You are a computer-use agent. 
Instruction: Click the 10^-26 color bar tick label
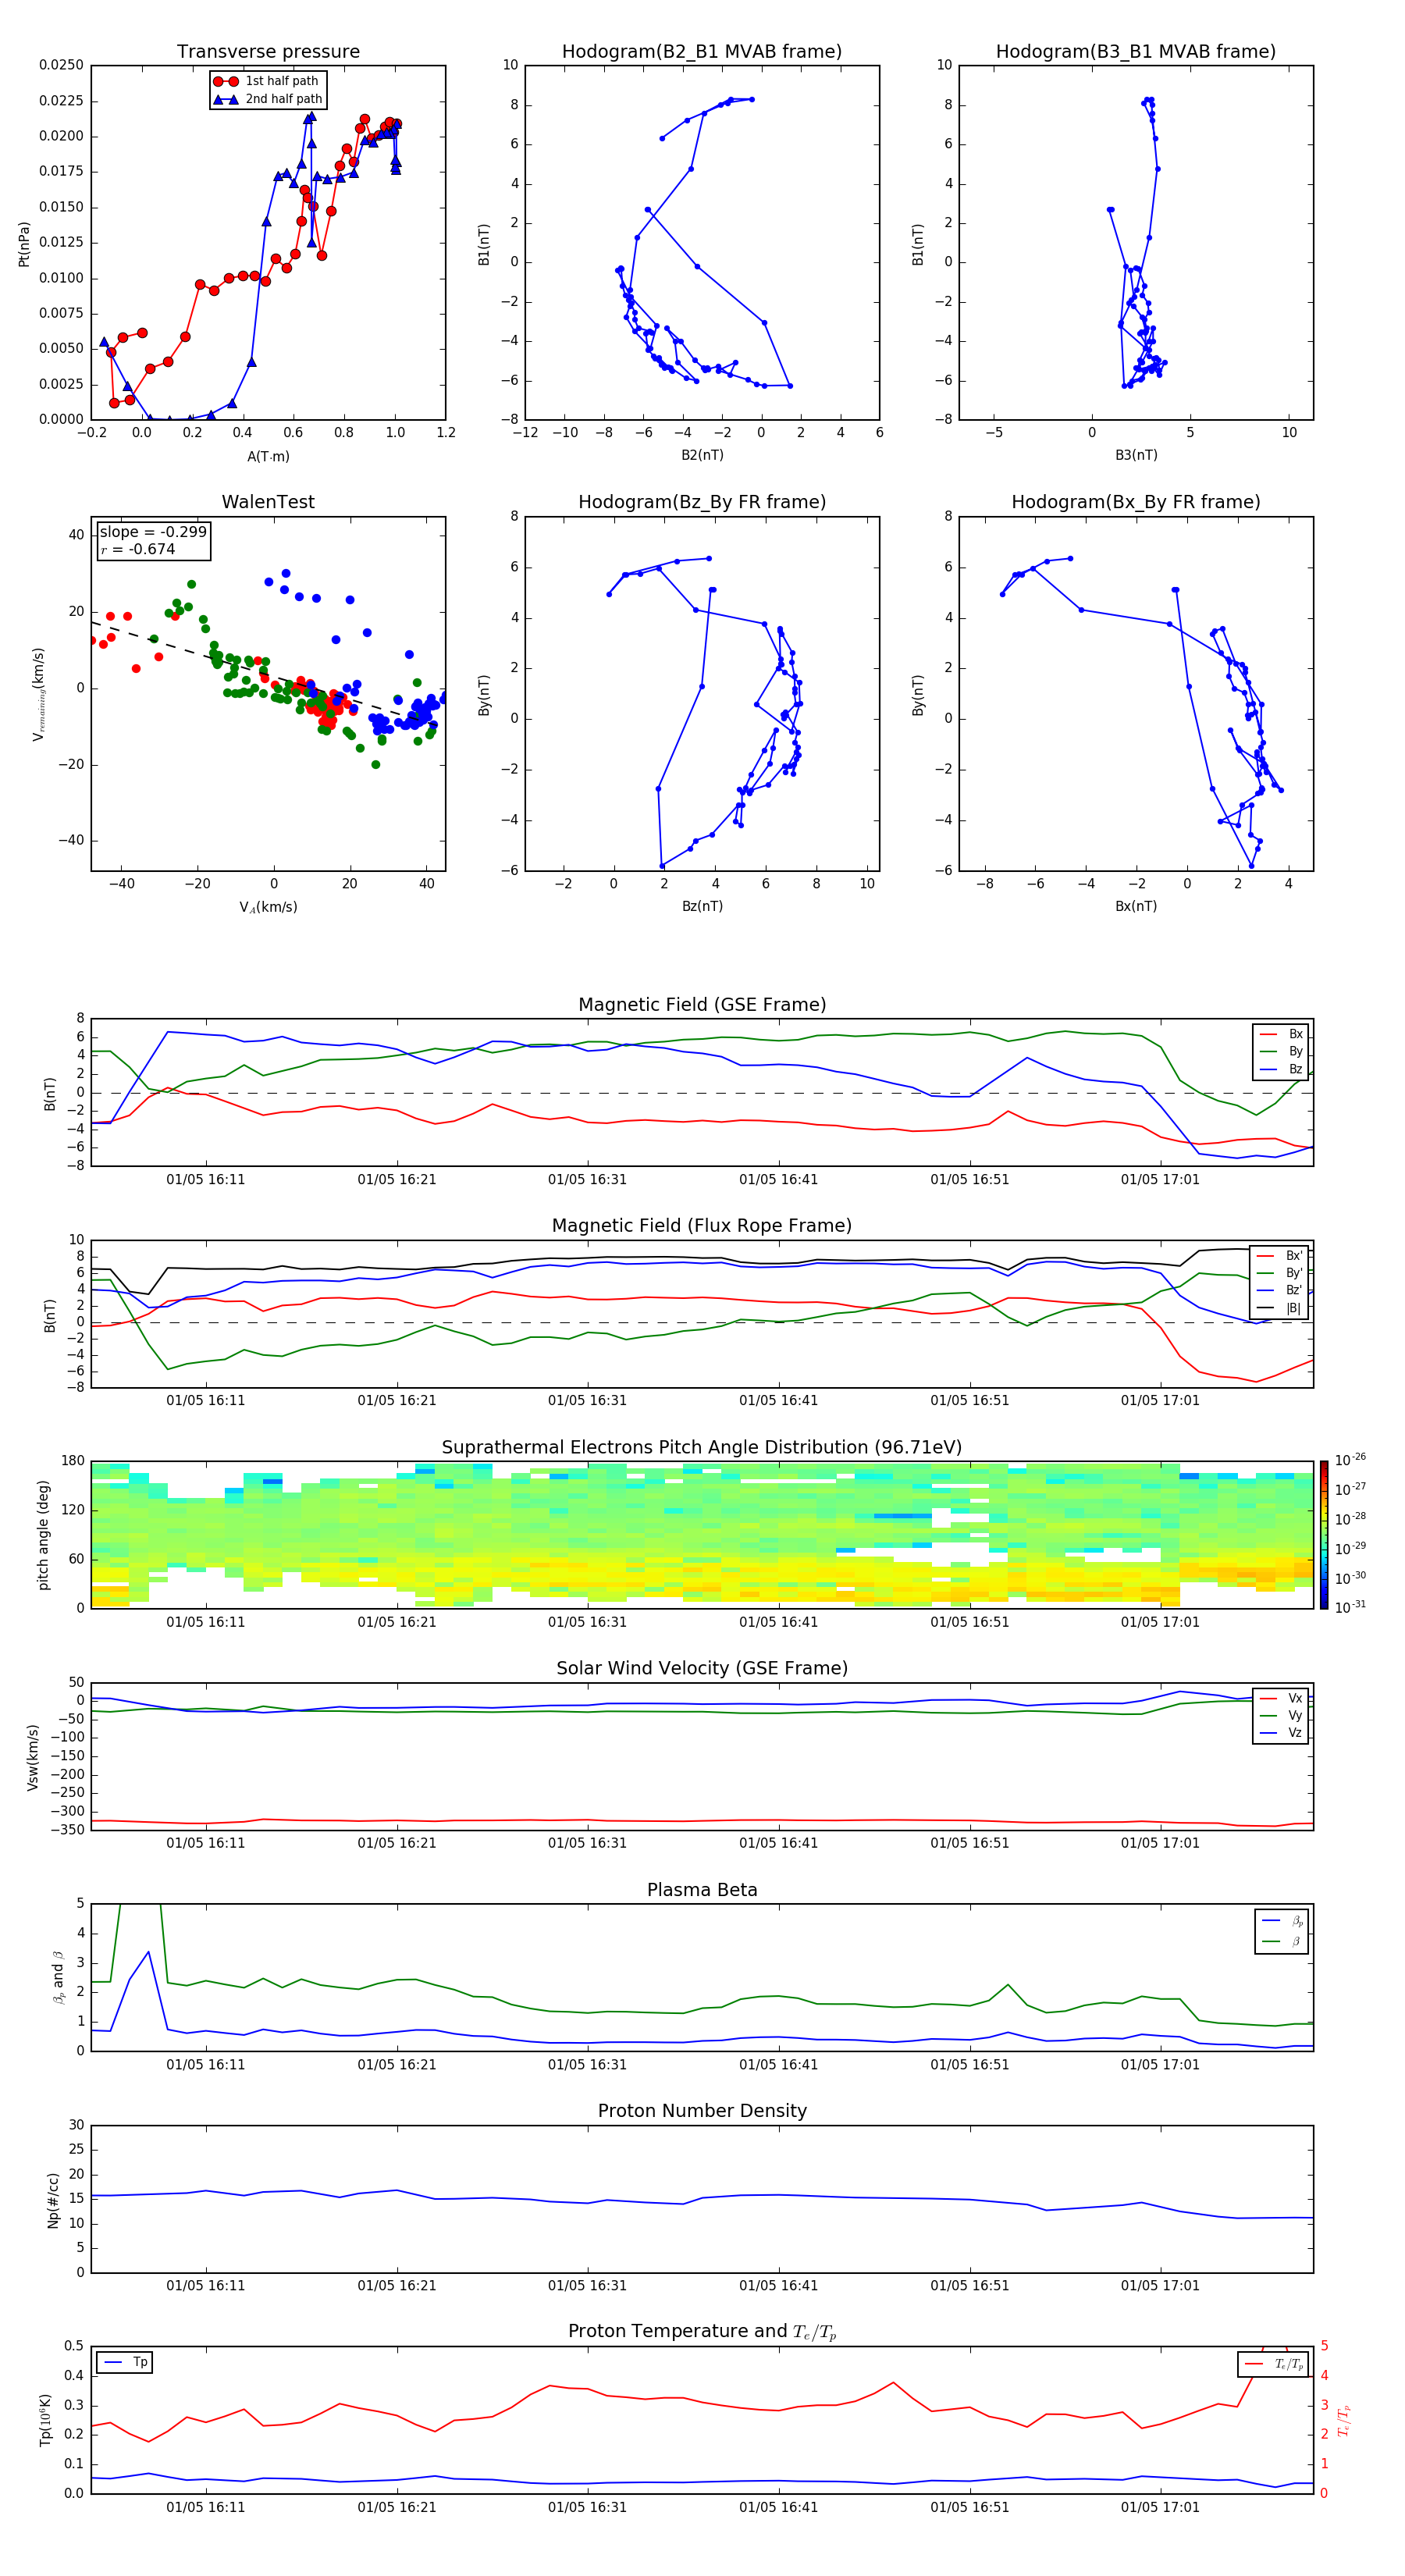click(1350, 1460)
